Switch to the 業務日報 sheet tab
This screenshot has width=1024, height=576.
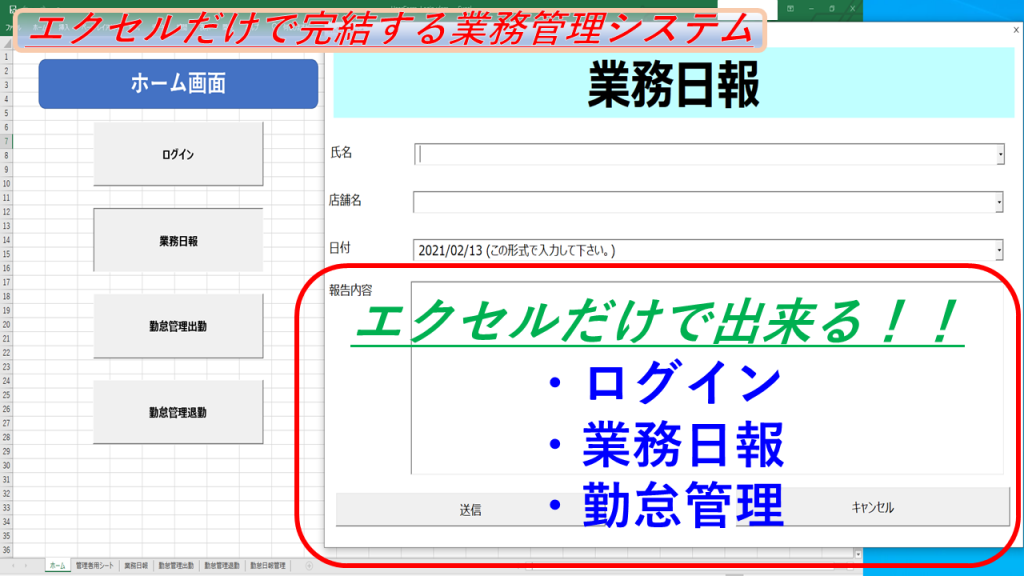[x=134, y=566]
